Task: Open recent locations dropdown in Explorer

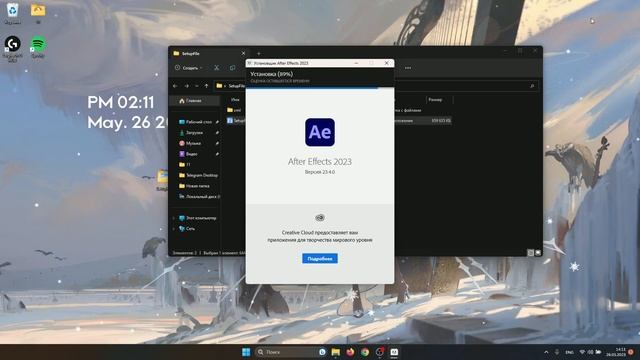Action: tap(196, 86)
